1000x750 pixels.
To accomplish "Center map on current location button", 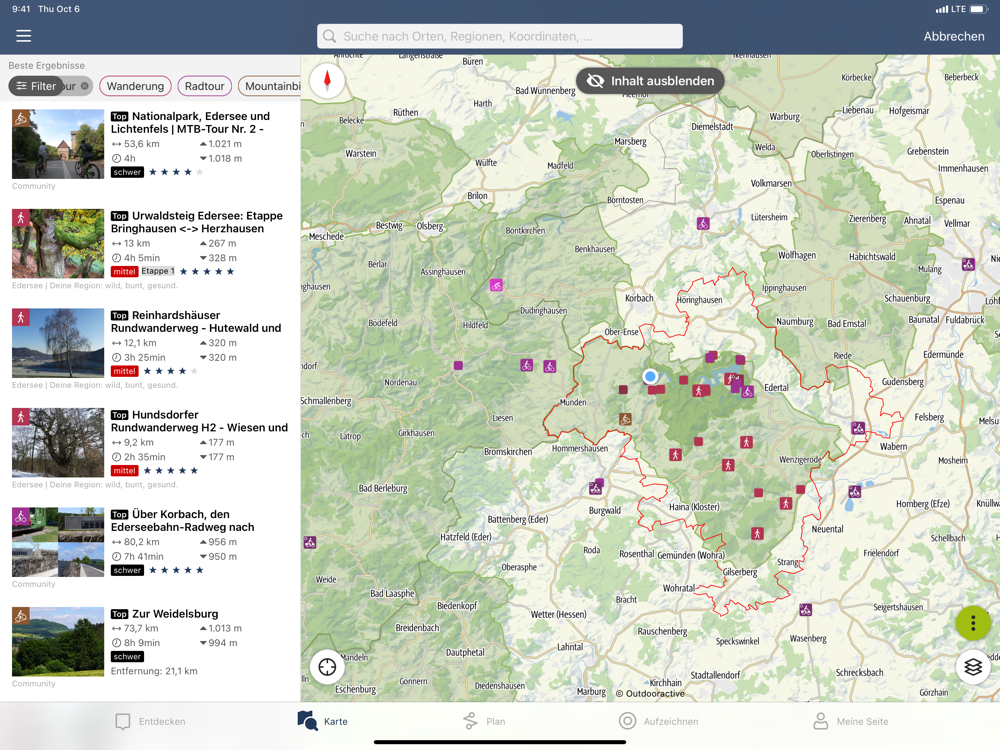I will tap(327, 667).
